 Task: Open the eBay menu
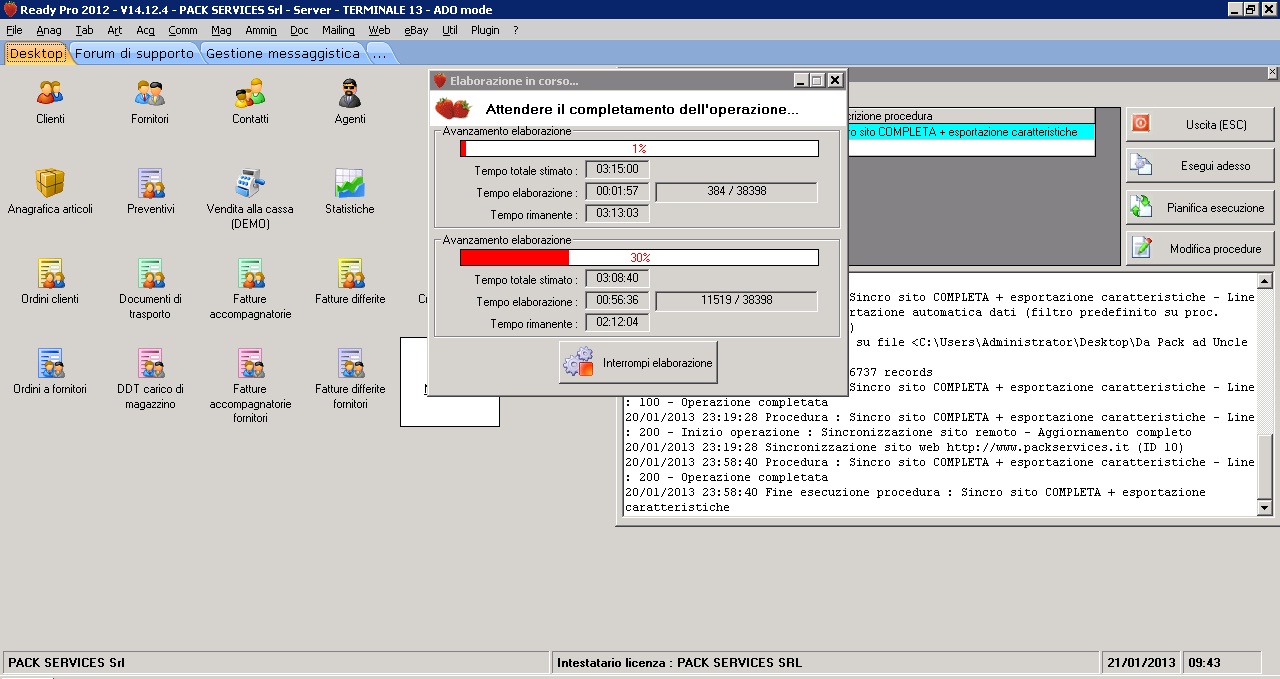(416, 30)
